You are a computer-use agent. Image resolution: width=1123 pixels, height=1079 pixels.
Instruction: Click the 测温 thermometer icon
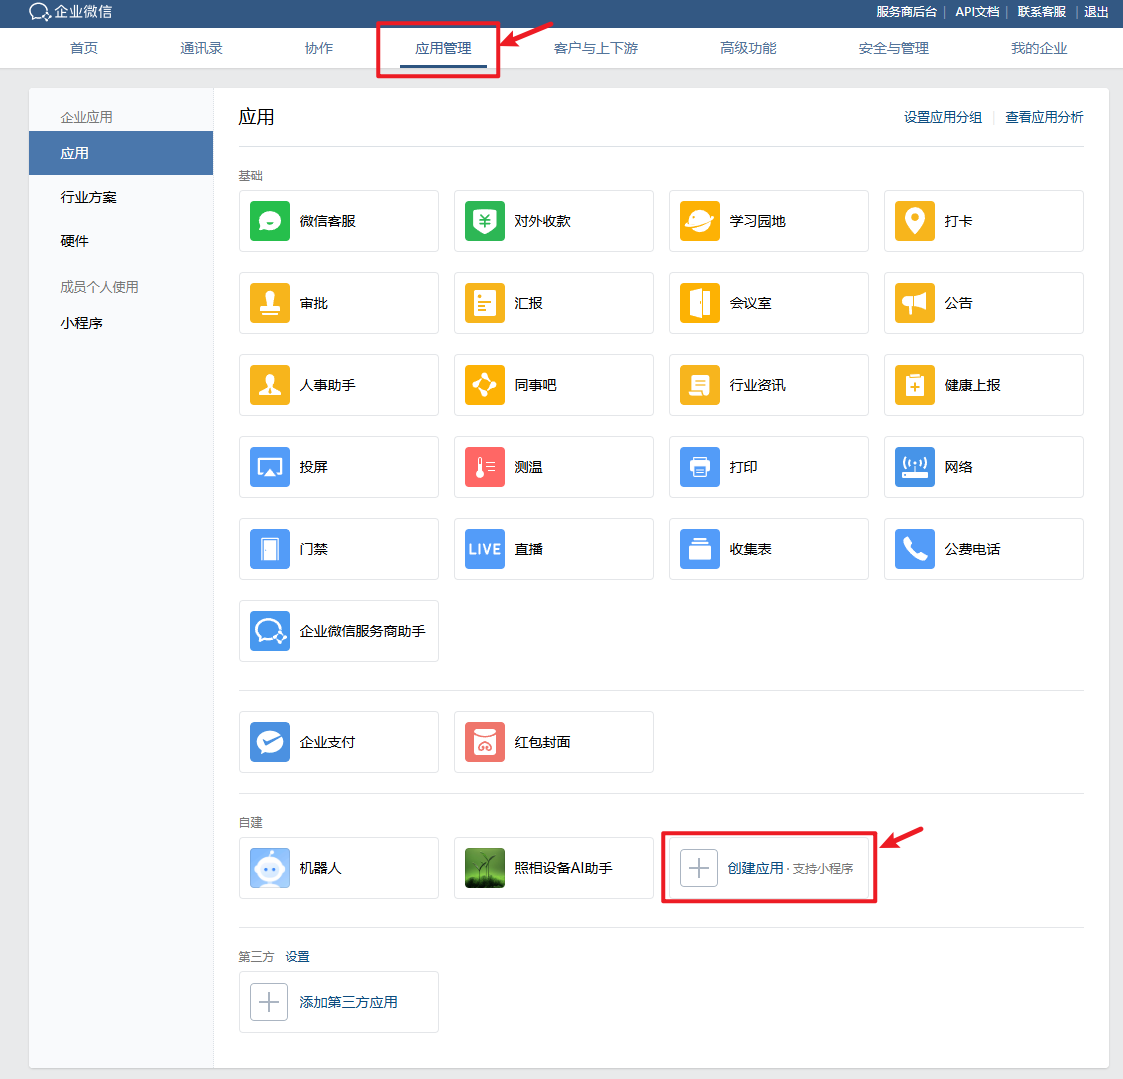click(x=484, y=467)
